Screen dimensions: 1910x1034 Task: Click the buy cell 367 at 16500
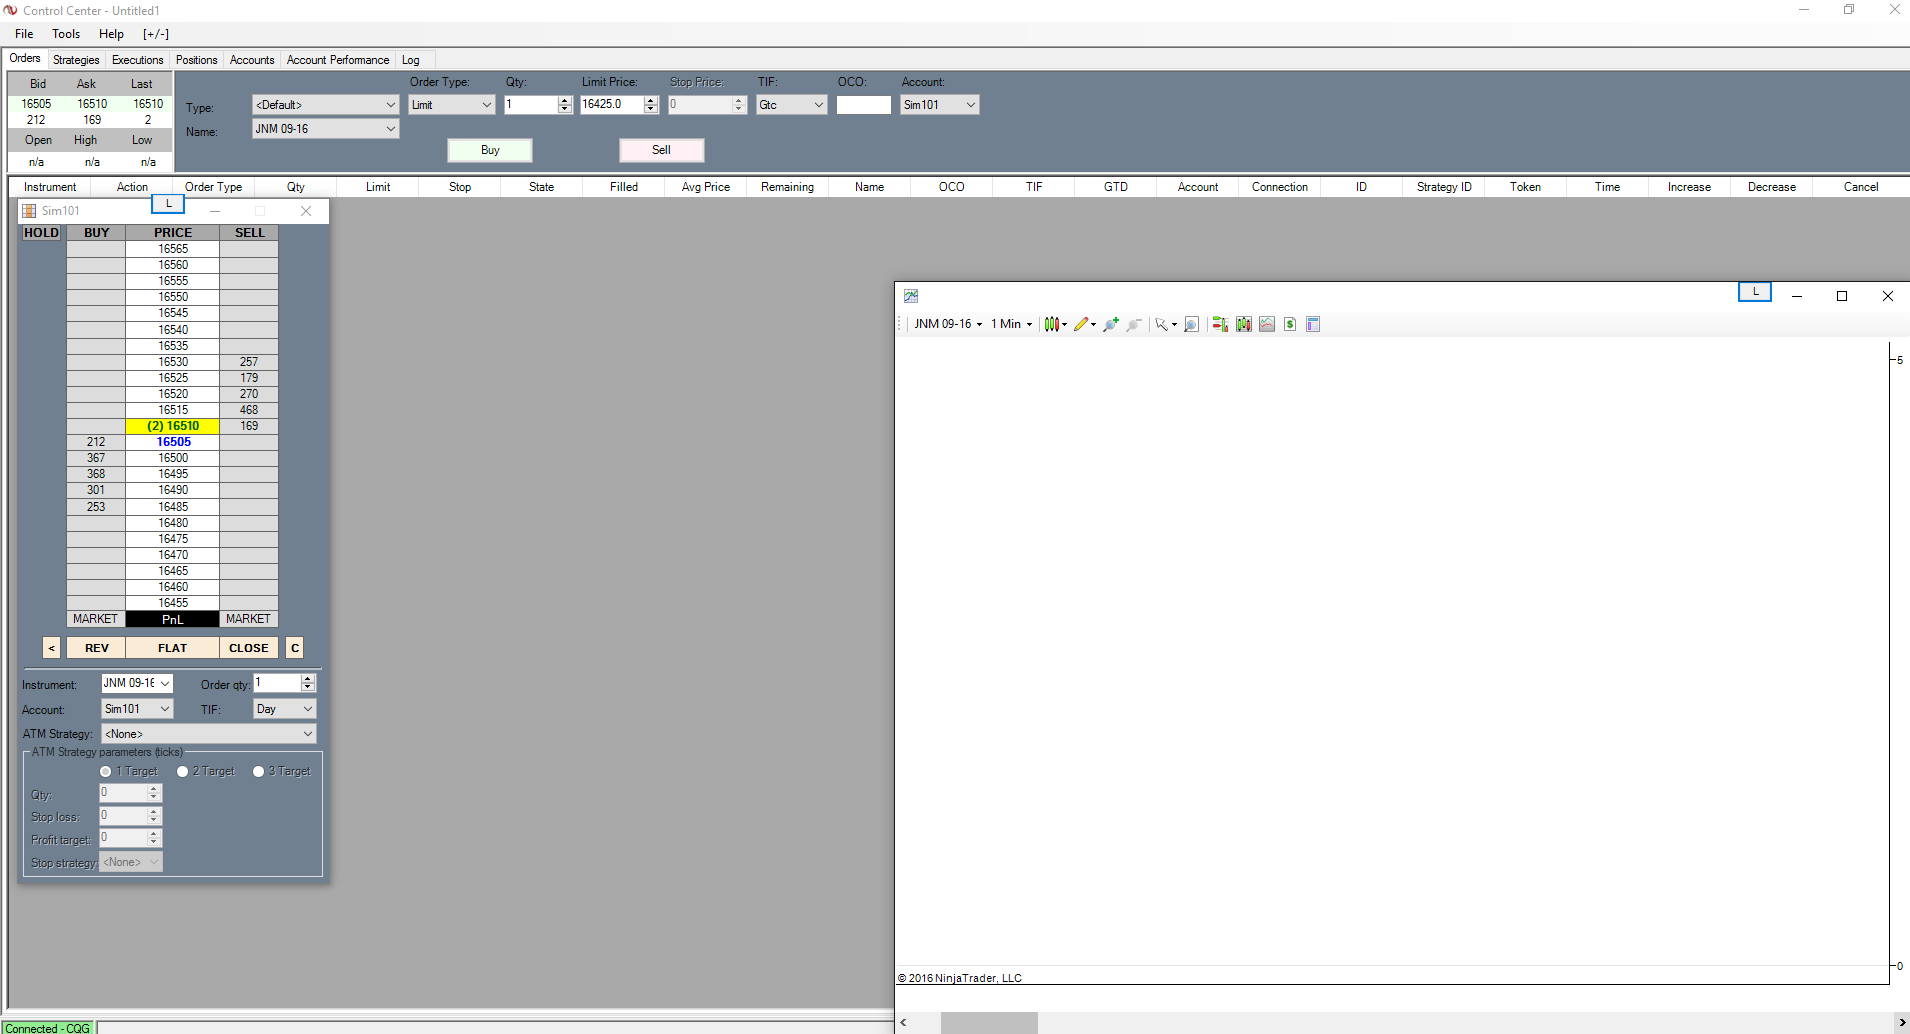(96, 458)
